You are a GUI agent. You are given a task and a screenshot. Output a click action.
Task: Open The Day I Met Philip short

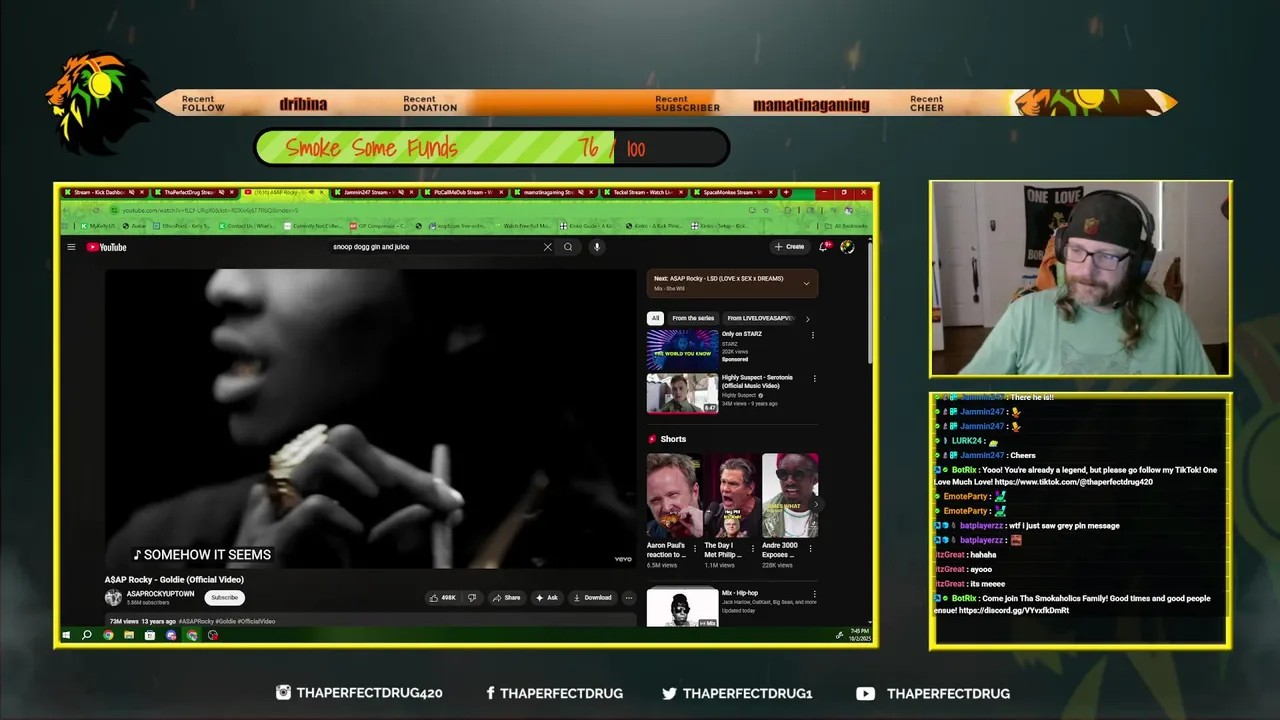click(x=732, y=495)
